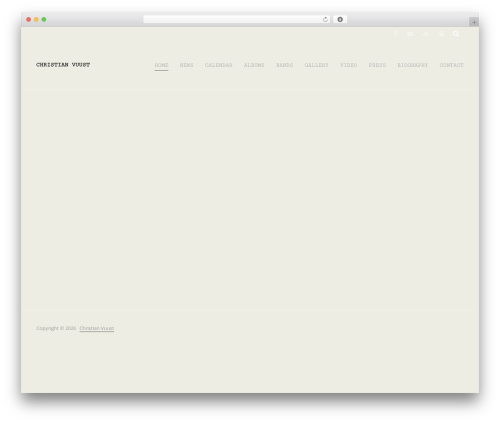Open a new tab with the plus button
The height and width of the screenshot is (423, 500).
coord(474,22)
